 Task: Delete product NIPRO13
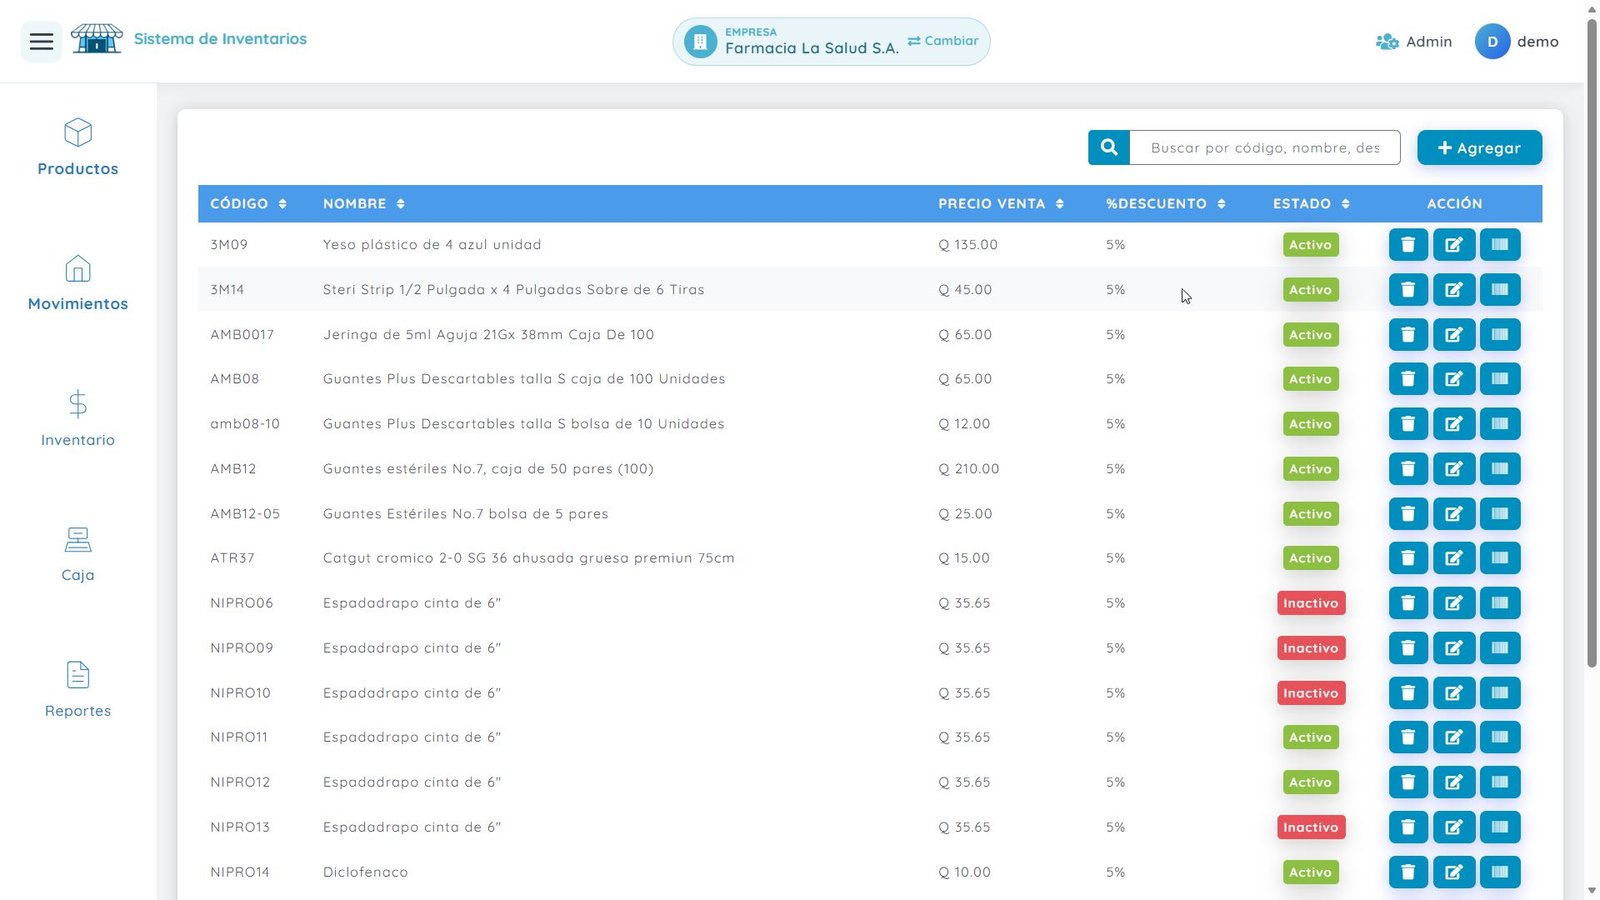1408,827
